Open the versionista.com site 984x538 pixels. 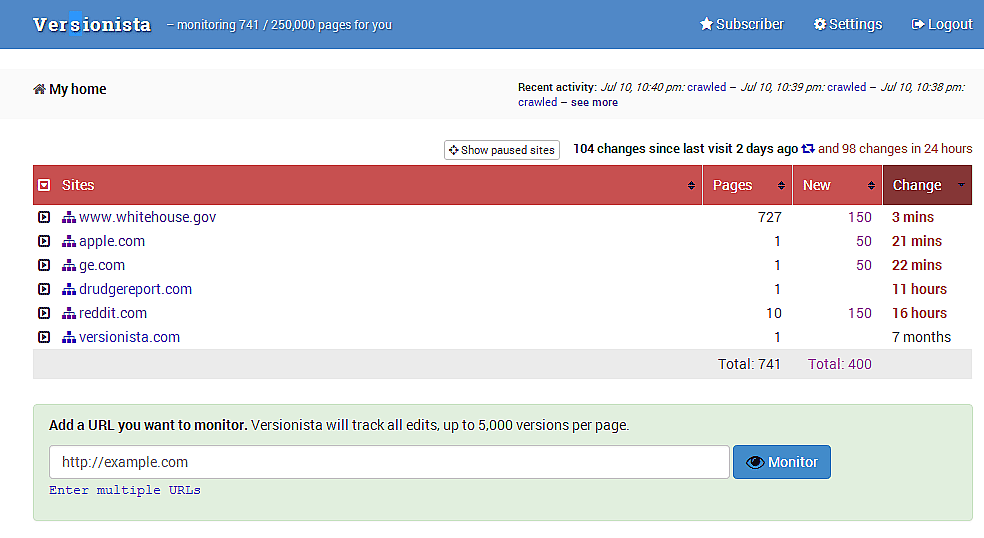(x=129, y=337)
